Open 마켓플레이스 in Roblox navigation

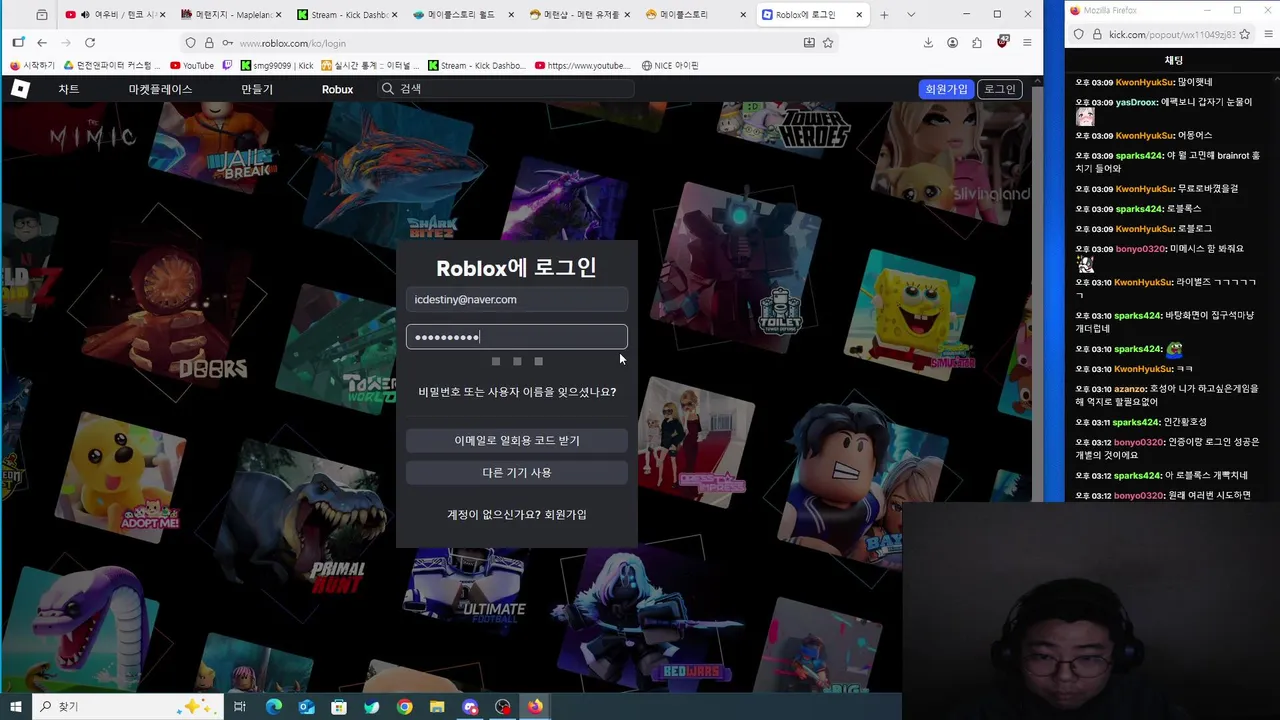pos(160,89)
